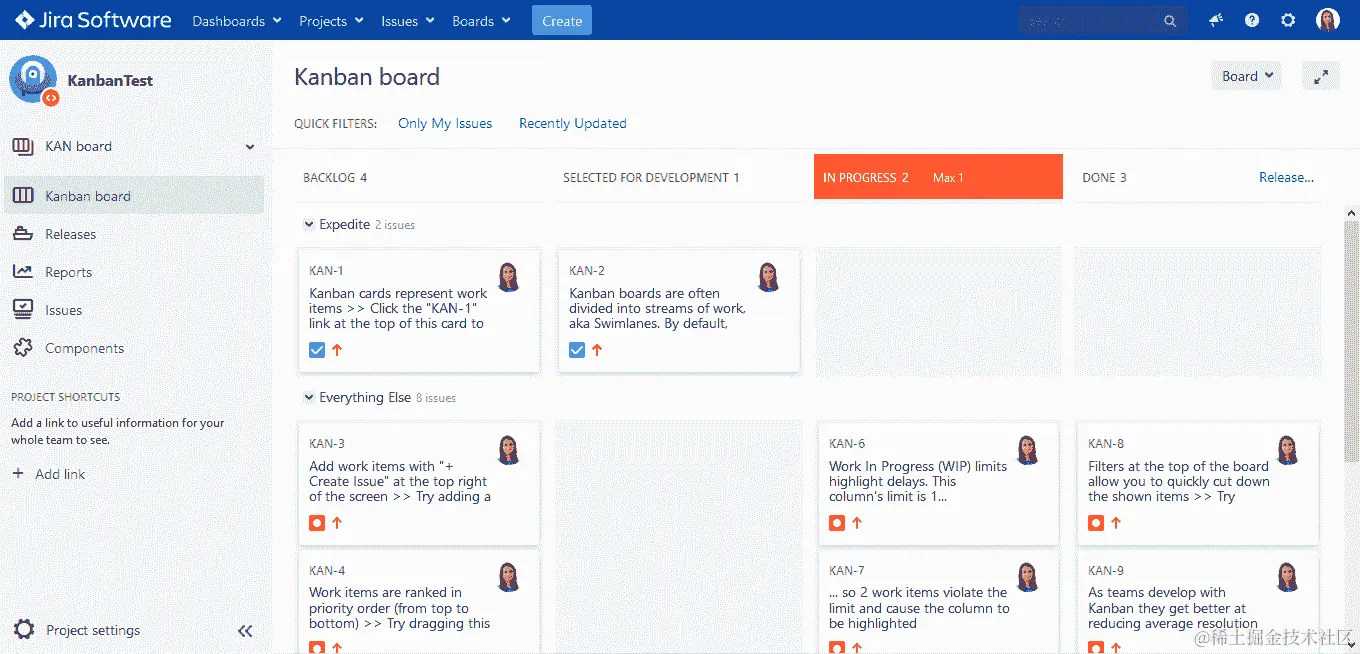Click the issue type icon on KAN-8
Image resolution: width=1360 pixels, height=654 pixels.
click(x=1096, y=523)
